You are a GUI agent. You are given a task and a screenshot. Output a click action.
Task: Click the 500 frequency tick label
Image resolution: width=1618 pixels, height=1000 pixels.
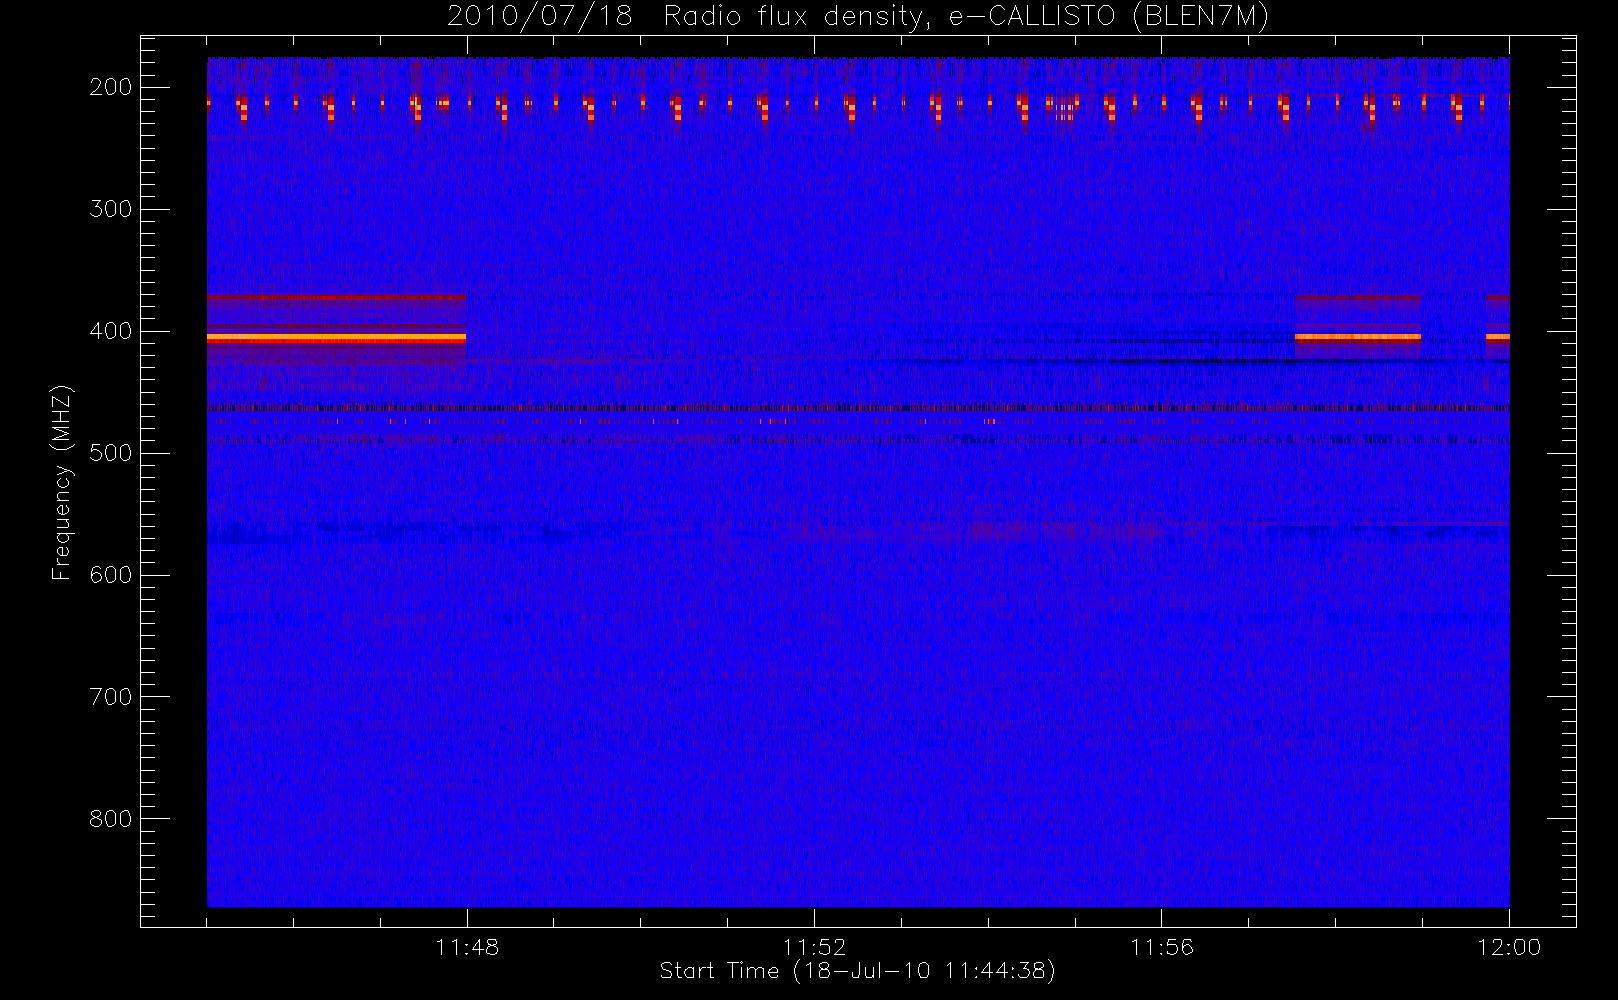pos(111,453)
